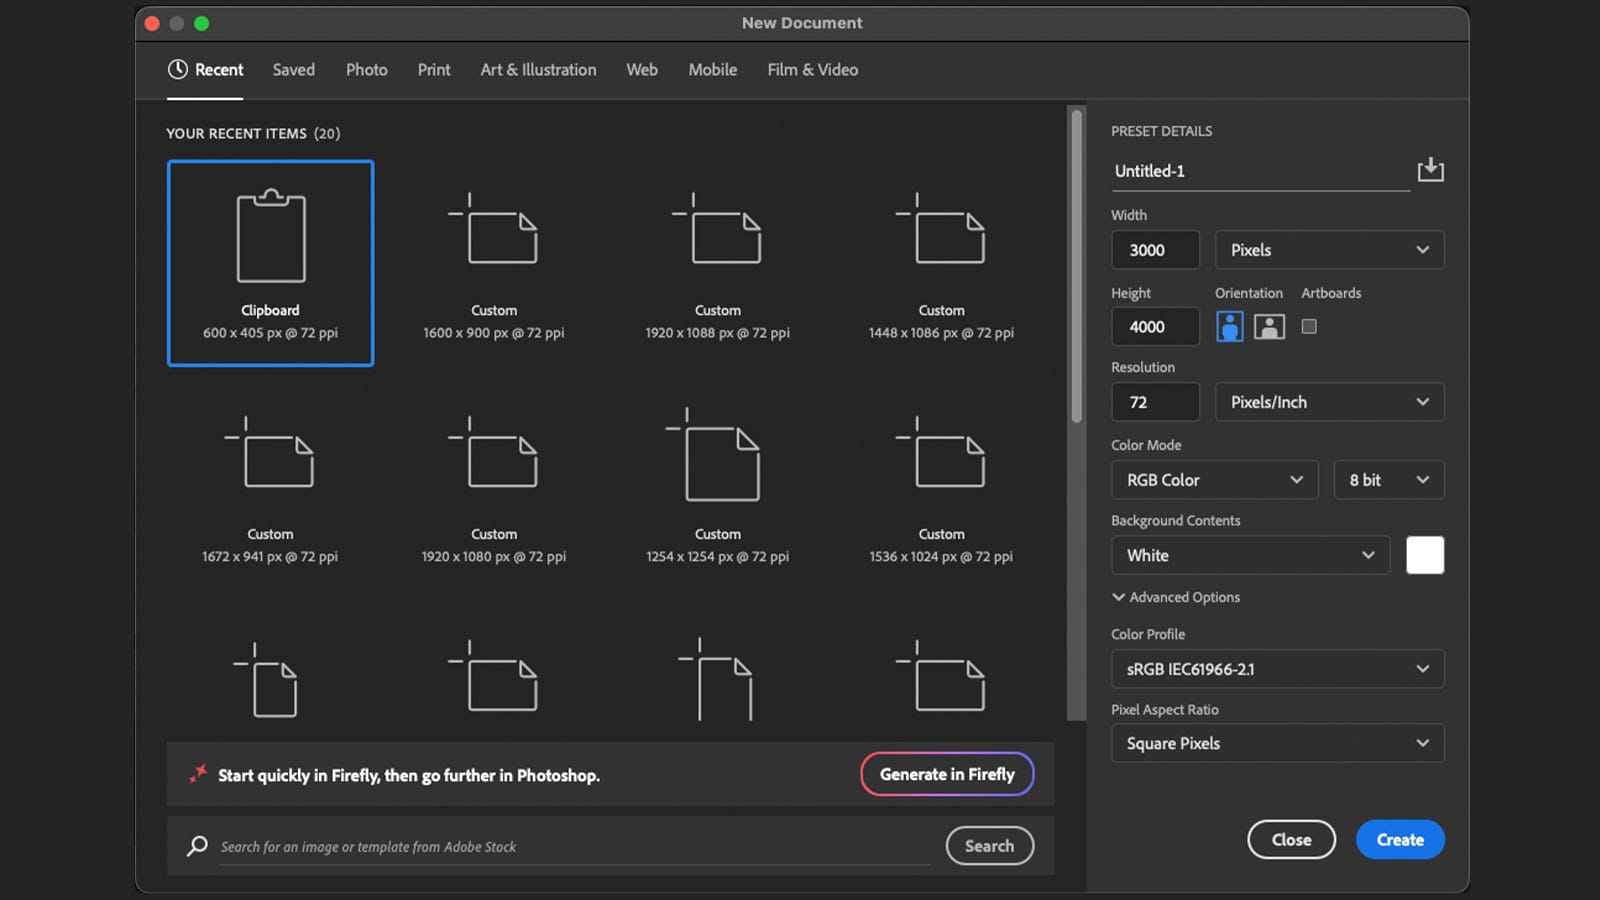
Task: Click the Generate in Firefly button
Action: tap(947, 774)
